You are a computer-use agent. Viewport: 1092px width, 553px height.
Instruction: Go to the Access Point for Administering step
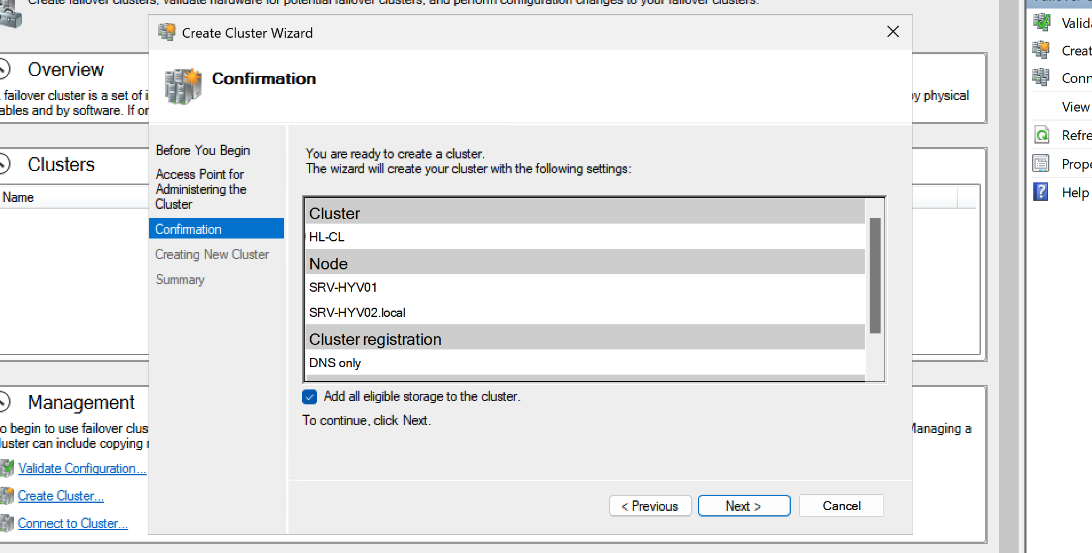tap(201, 189)
